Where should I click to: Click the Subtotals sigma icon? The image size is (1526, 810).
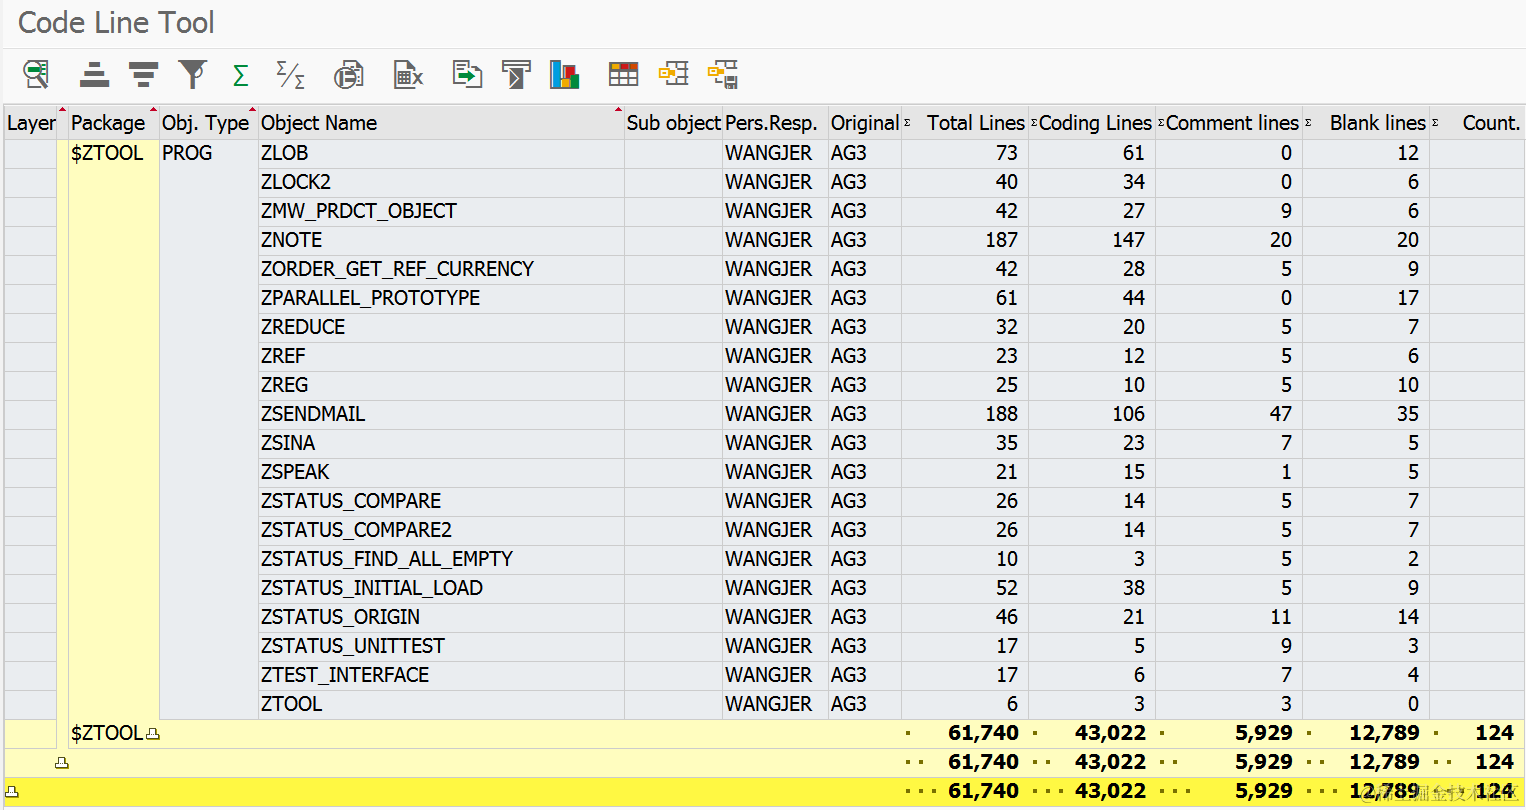point(290,74)
